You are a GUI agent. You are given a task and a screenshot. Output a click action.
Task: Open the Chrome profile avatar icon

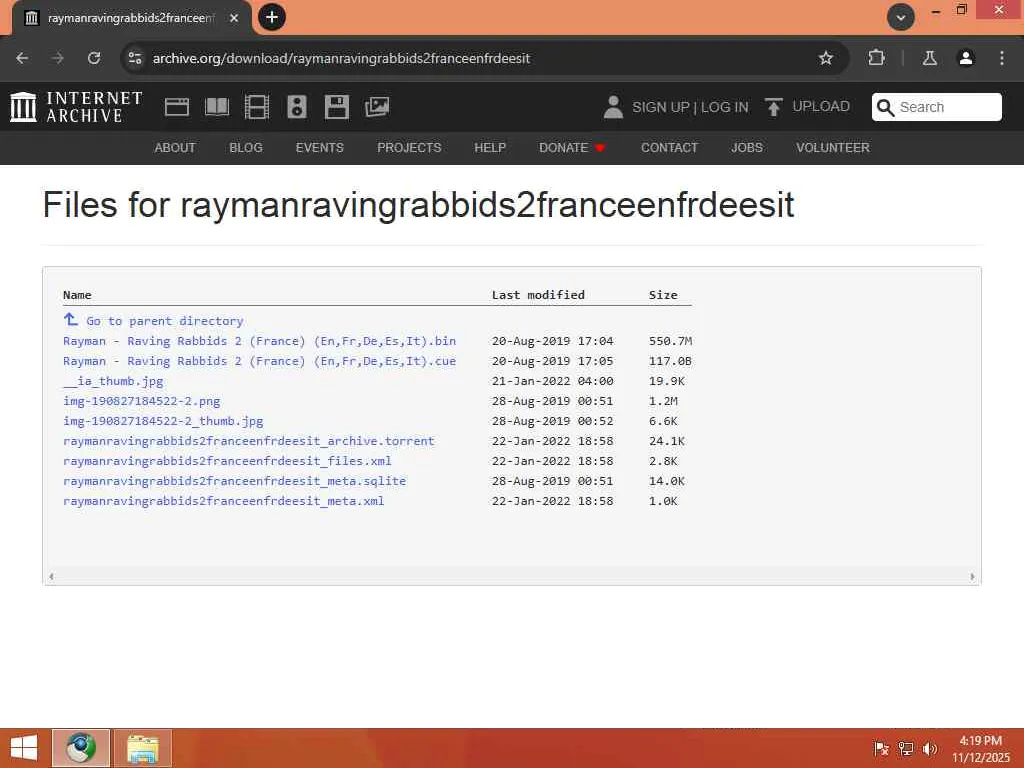(x=966, y=58)
